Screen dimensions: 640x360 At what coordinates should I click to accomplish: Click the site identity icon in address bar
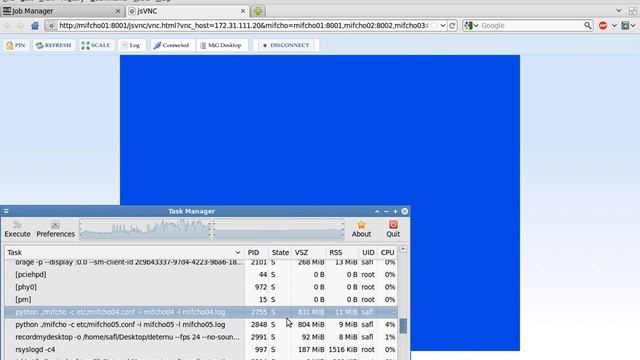51,26
